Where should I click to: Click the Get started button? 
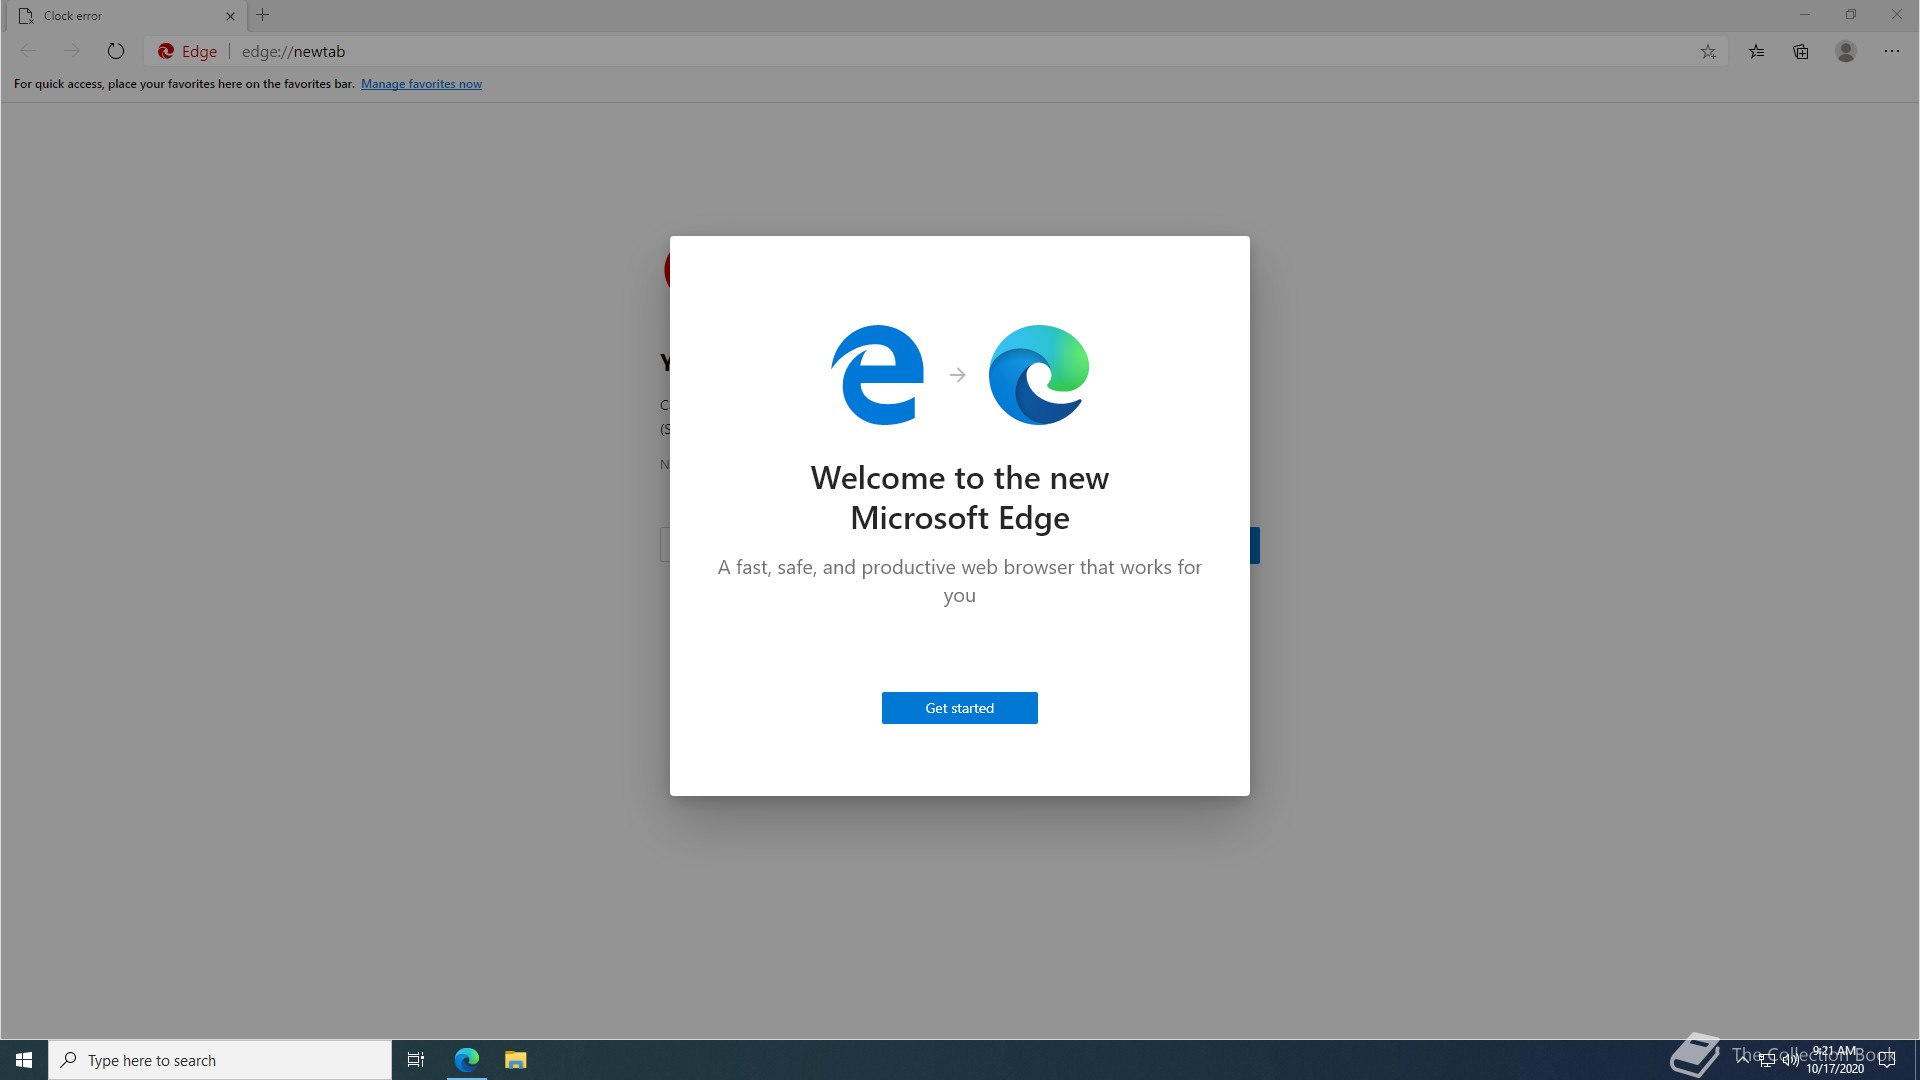click(959, 708)
